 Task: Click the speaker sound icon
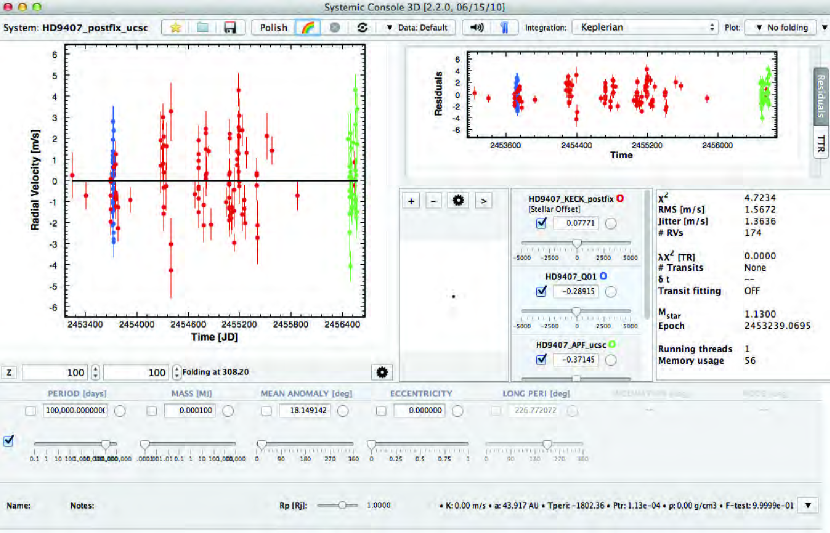pyautogui.click(x=478, y=27)
